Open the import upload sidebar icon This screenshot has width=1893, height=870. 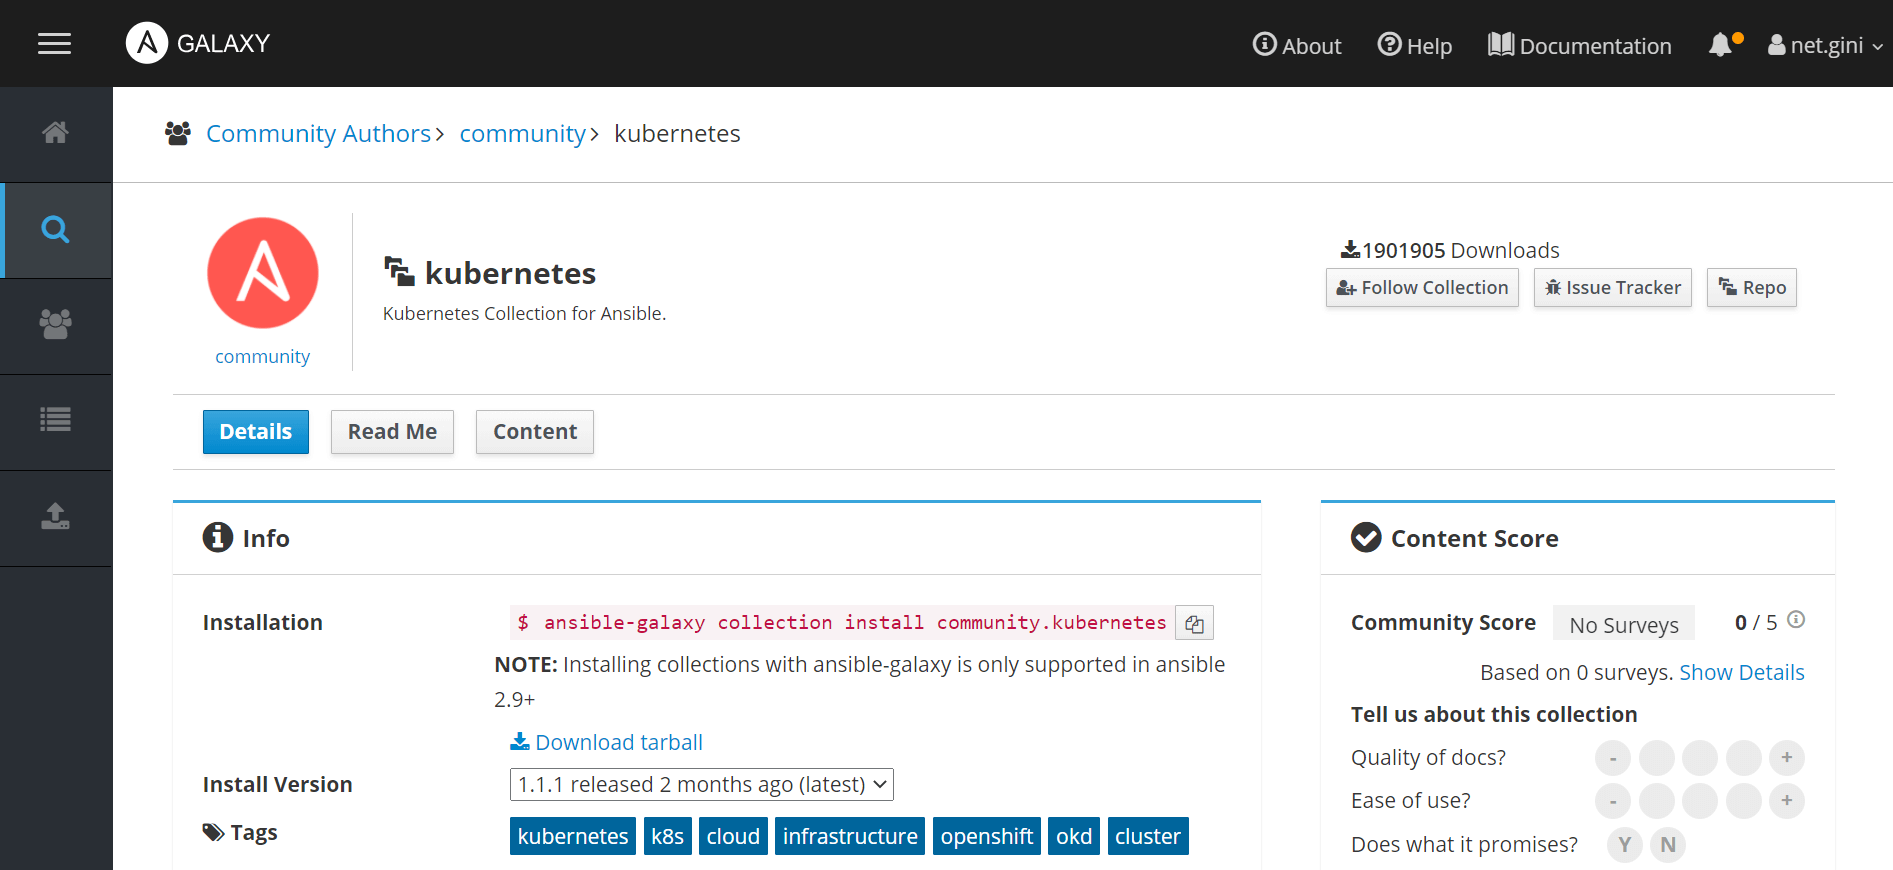(x=55, y=516)
